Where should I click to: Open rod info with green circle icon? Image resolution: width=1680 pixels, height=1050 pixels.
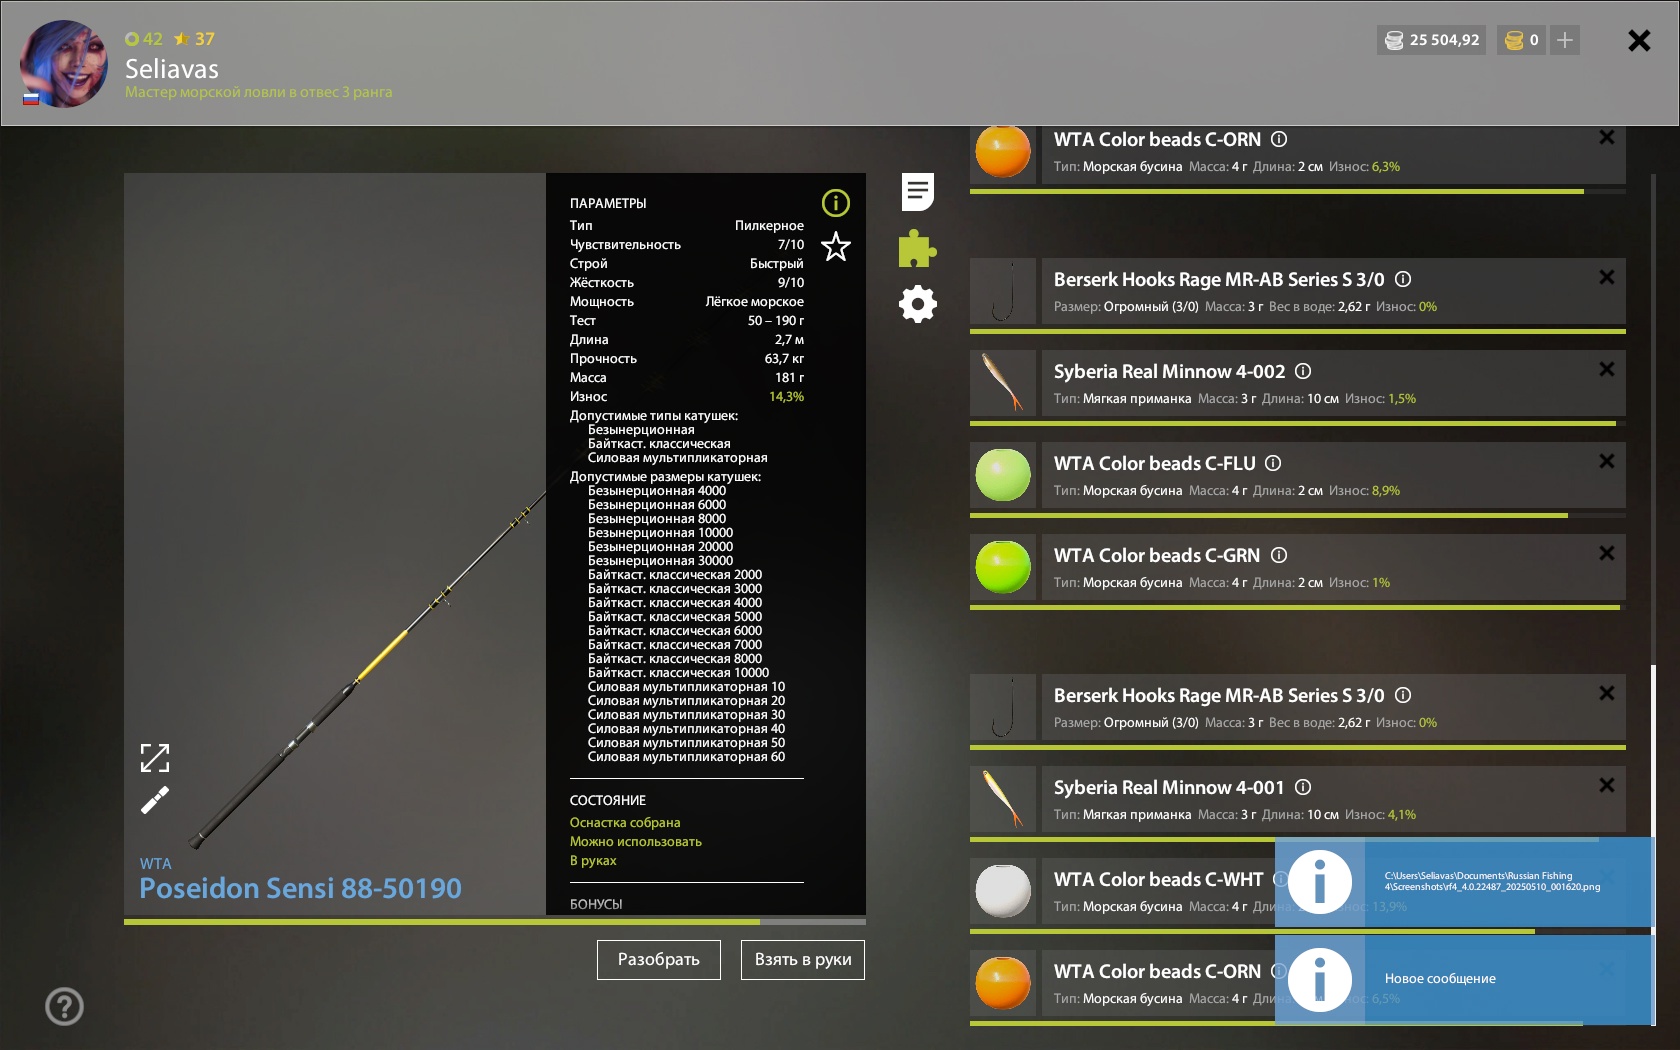point(836,204)
